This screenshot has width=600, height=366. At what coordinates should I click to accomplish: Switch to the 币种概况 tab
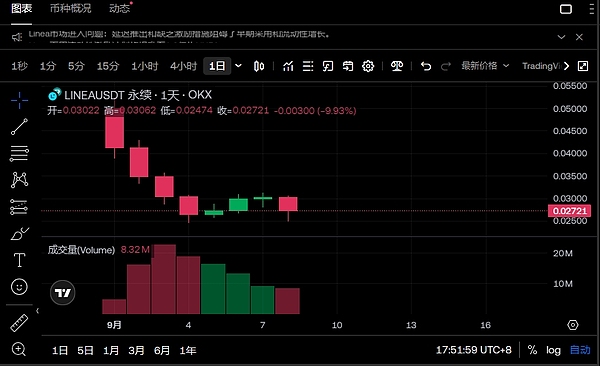[71, 8]
